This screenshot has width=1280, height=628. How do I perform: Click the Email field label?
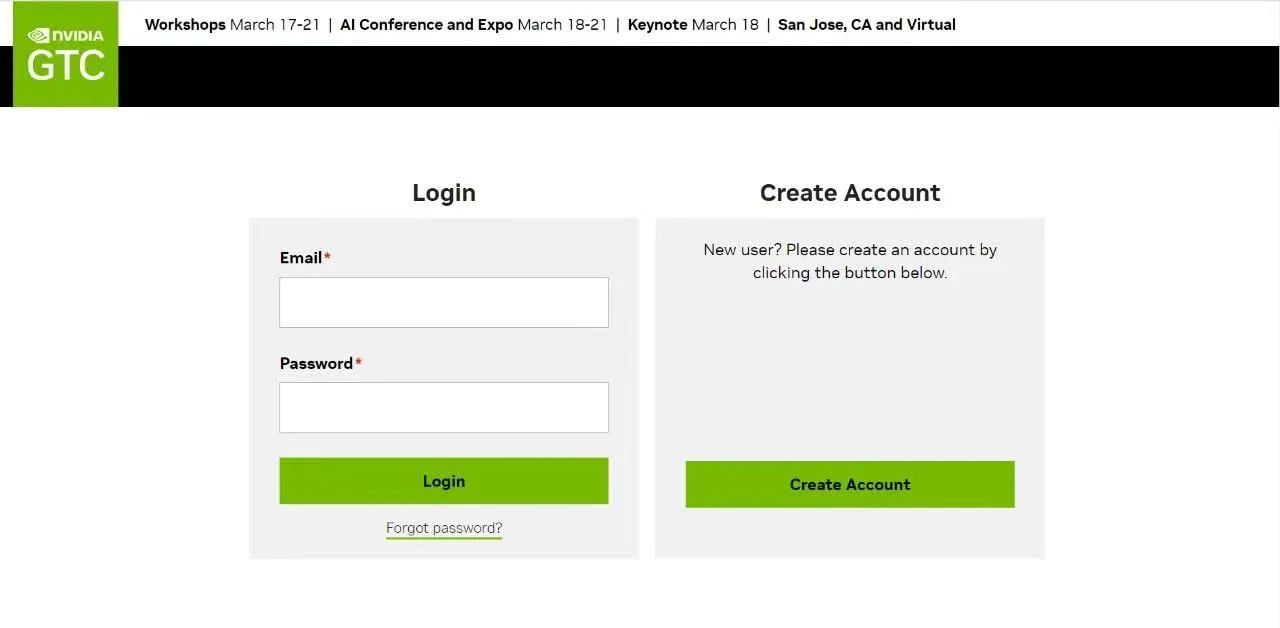tap(301, 257)
